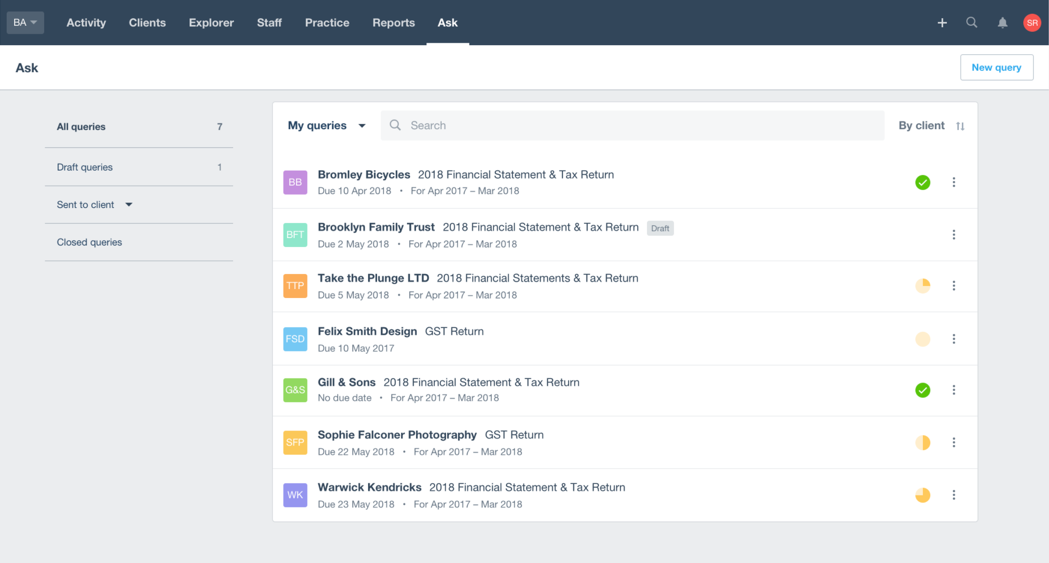Viewport: 1049px width, 563px height.
Task: Click the New query button
Action: tap(997, 68)
